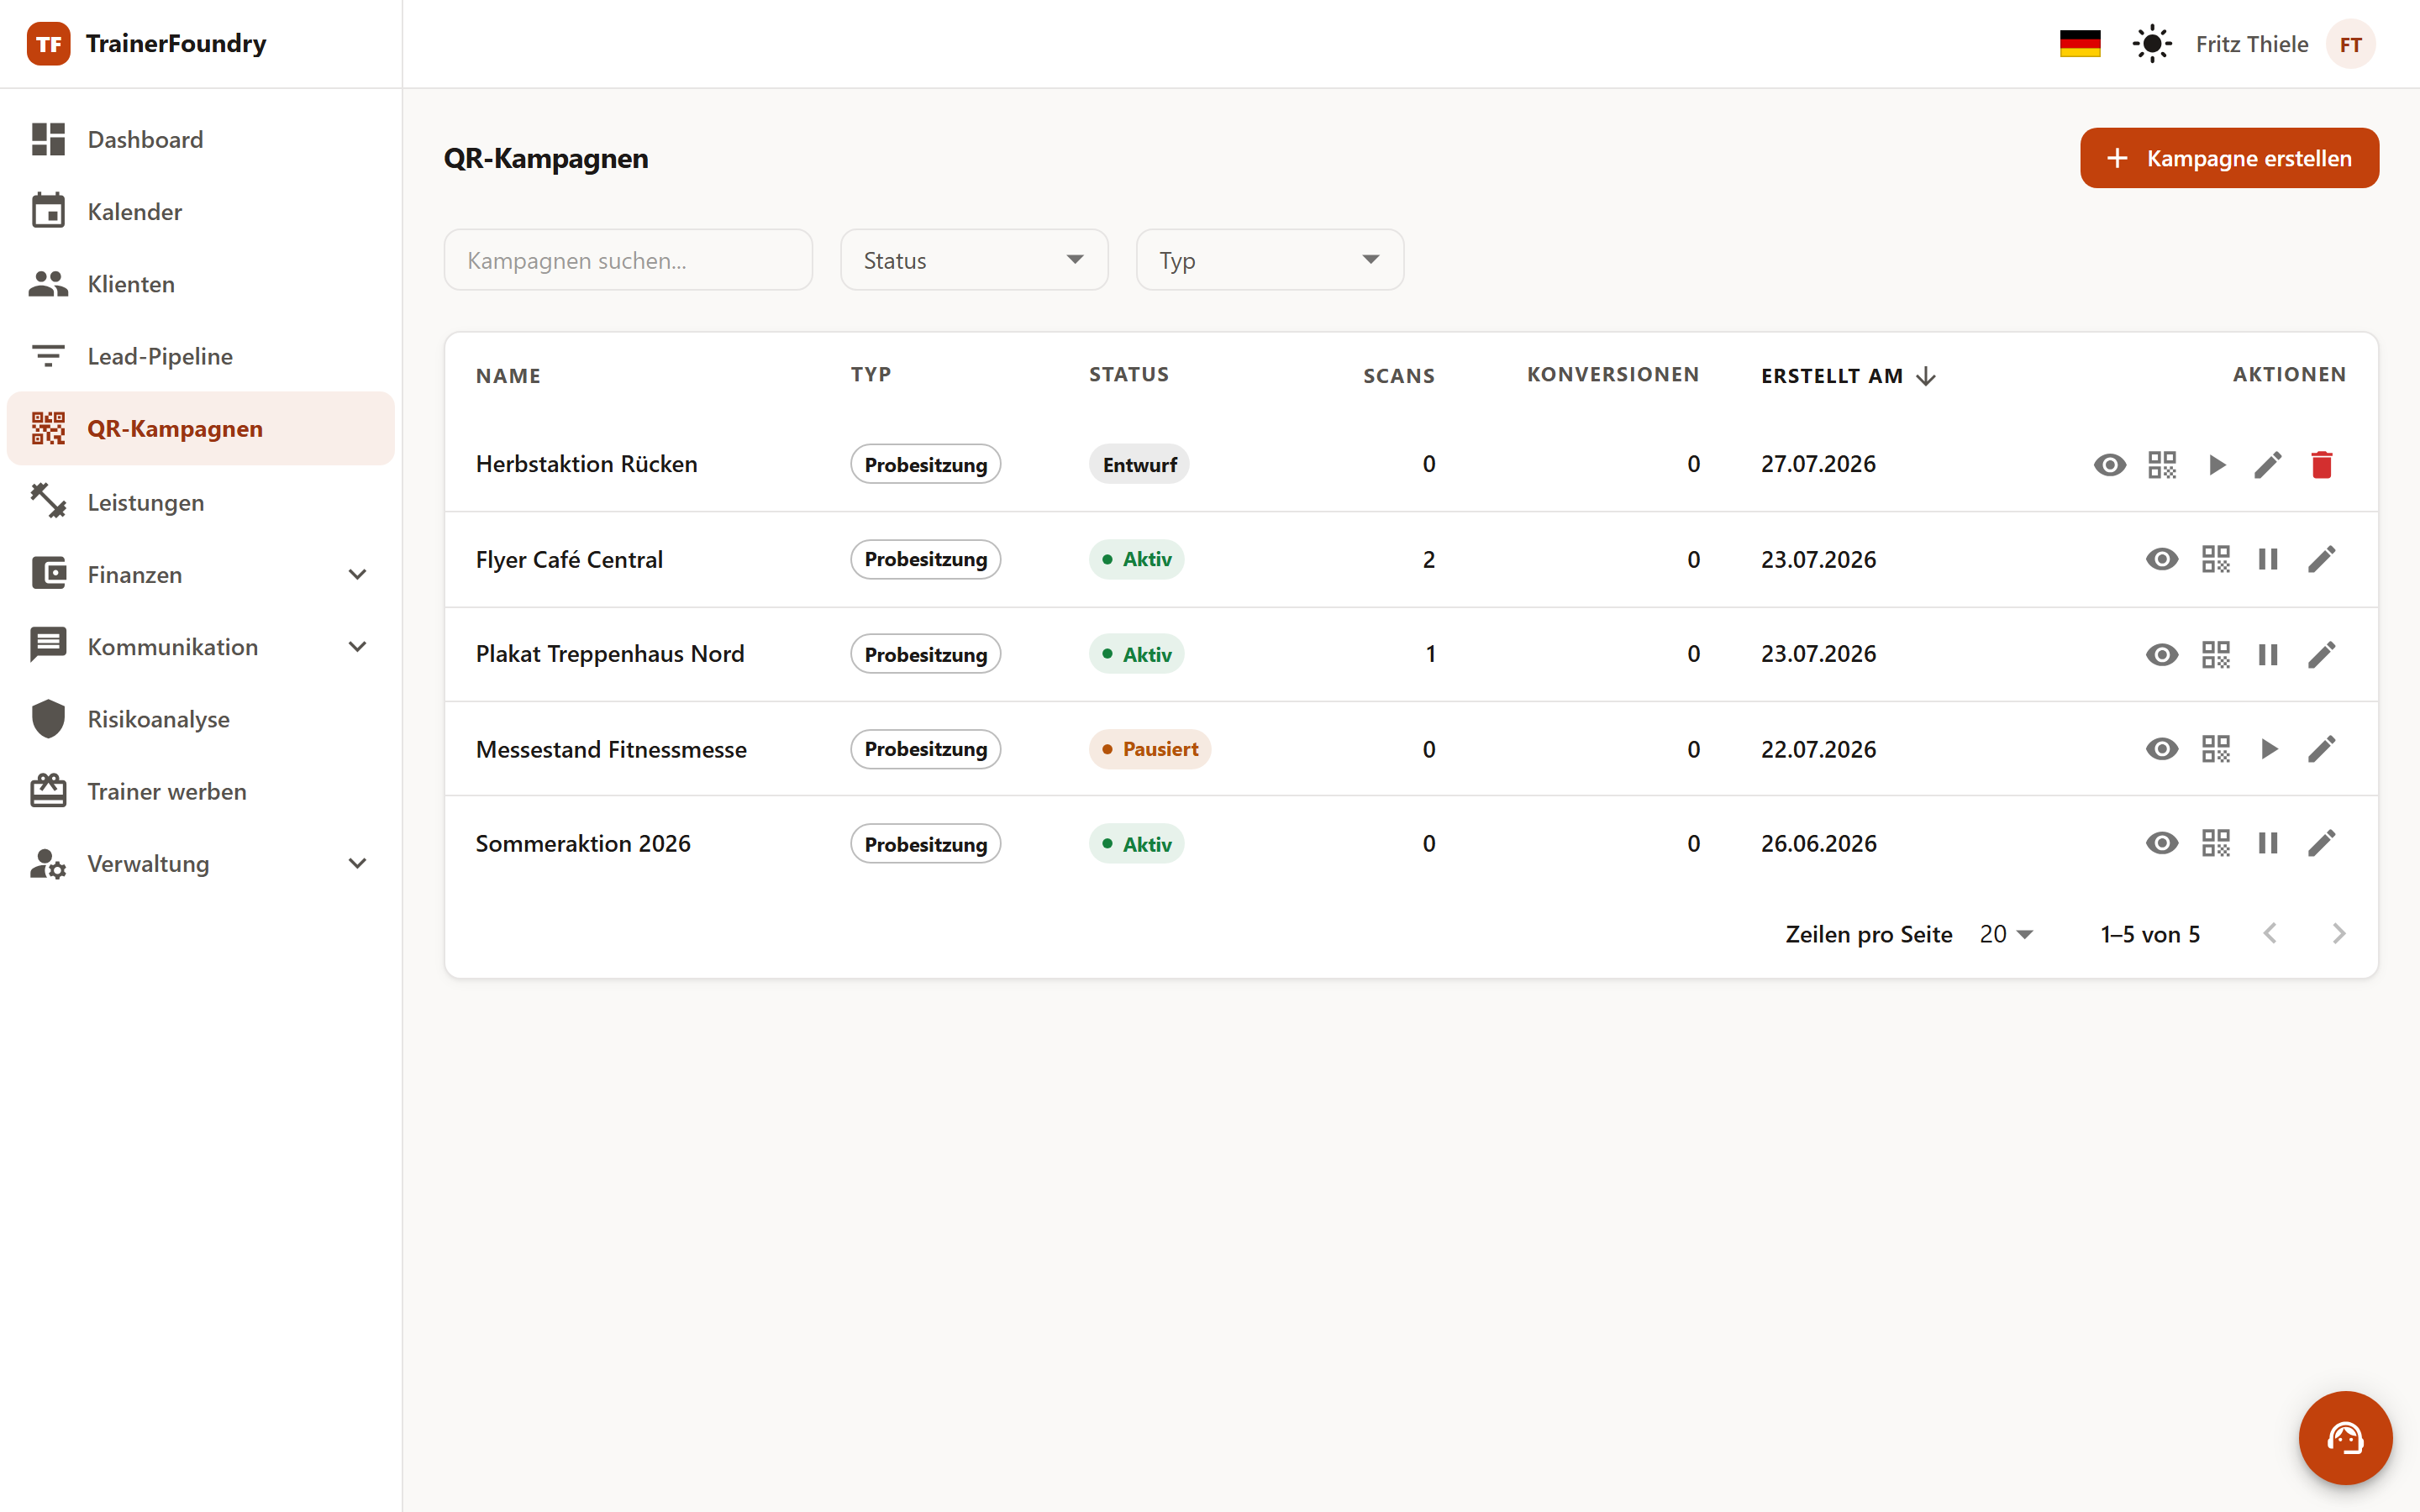Click the Messestand Fitnessmesse name
This screenshot has width=2420, height=1512.
611,749
